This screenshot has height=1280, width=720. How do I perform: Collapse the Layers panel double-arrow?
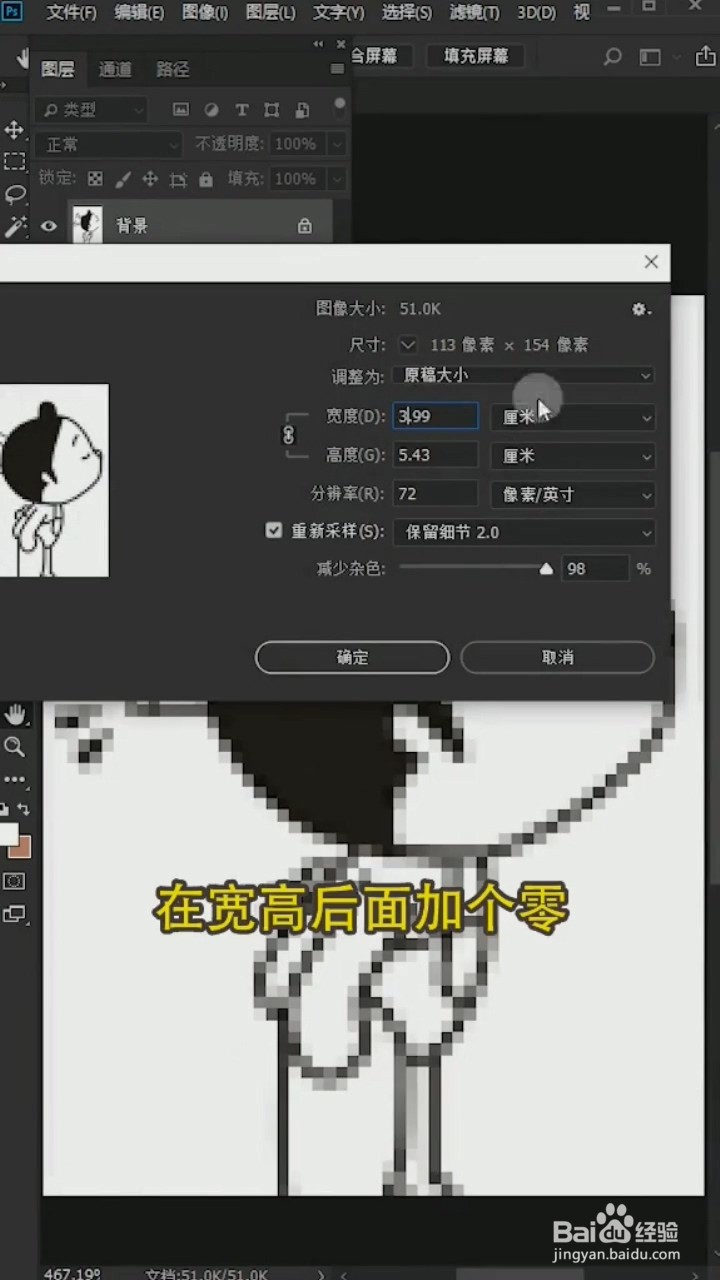tap(319, 44)
